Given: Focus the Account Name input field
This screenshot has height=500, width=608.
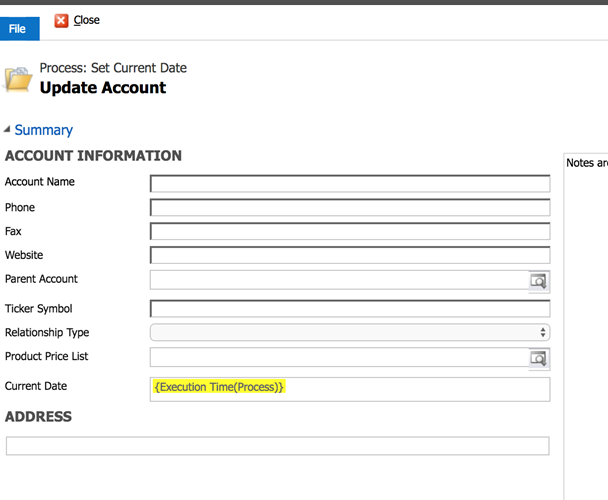Looking at the screenshot, I should click(350, 183).
